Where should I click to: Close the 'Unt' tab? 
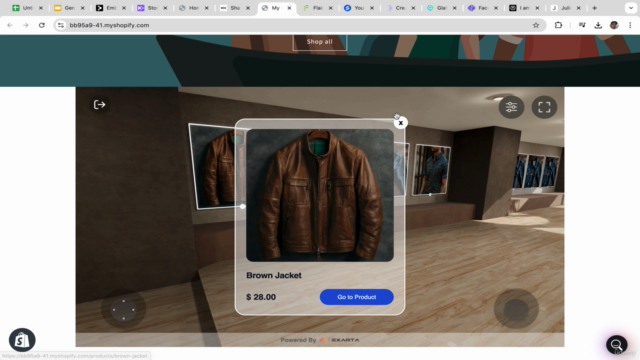tap(41, 8)
